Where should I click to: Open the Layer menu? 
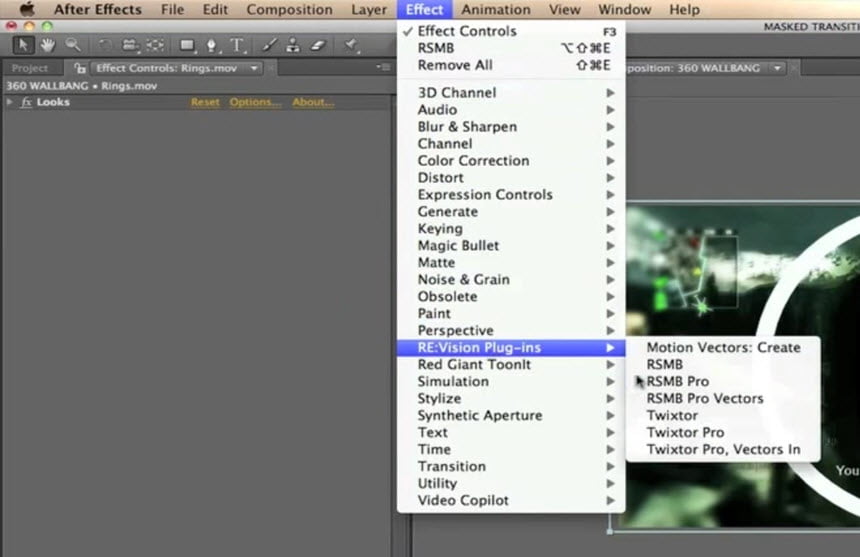tap(369, 9)
